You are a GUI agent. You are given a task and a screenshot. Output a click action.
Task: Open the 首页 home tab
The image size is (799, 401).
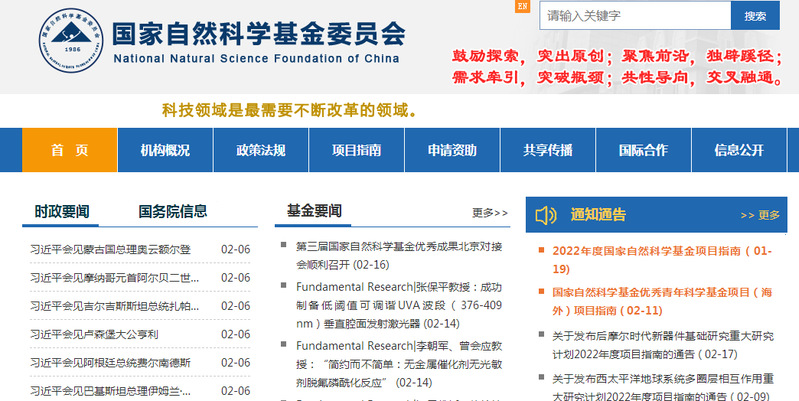[x=69, y=150]
